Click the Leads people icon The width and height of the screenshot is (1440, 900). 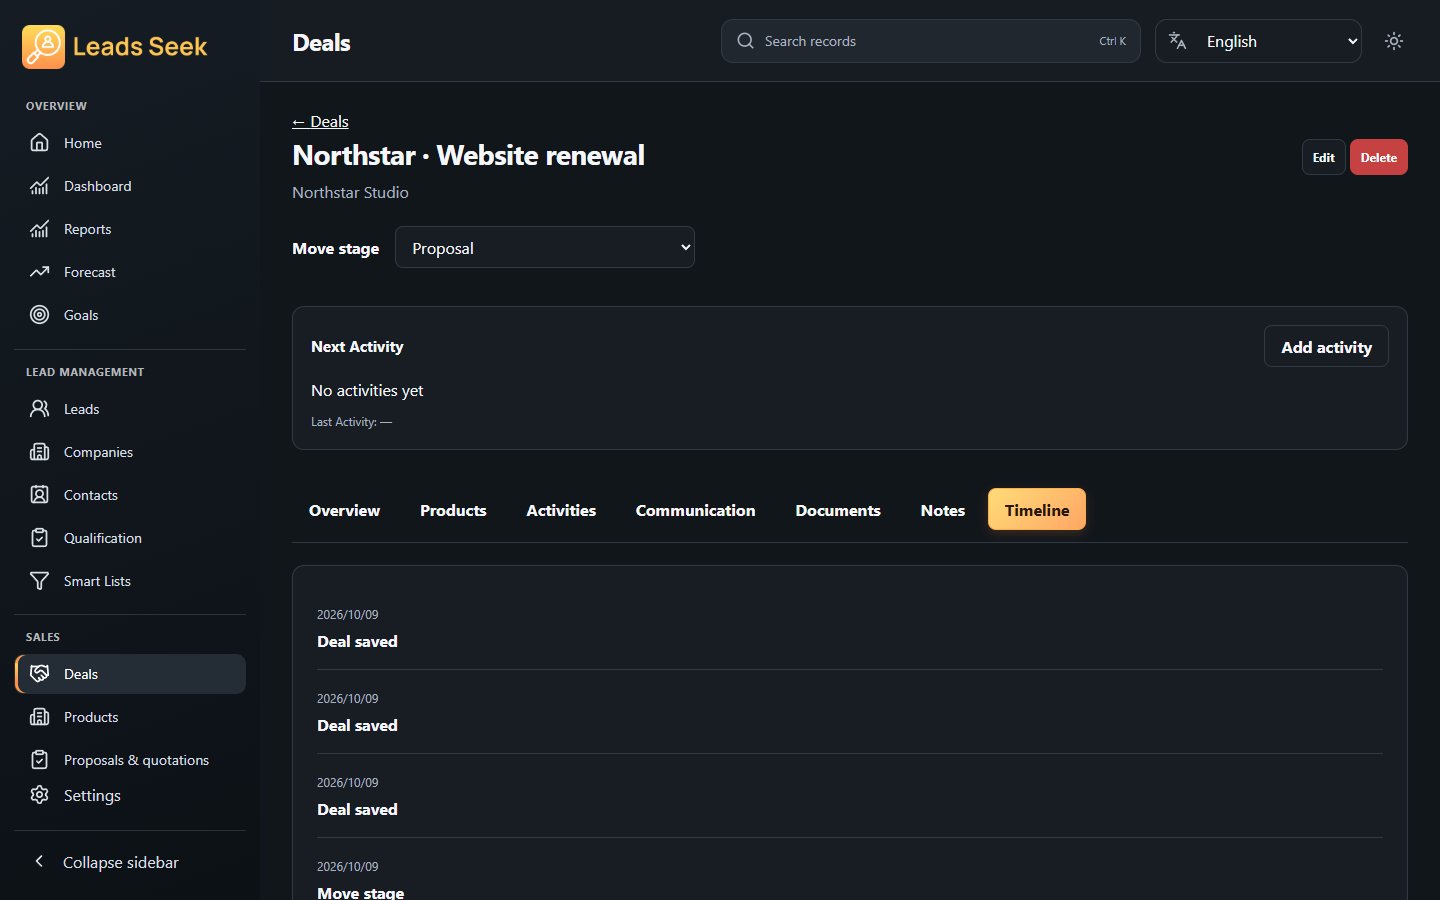coord(39,409)
